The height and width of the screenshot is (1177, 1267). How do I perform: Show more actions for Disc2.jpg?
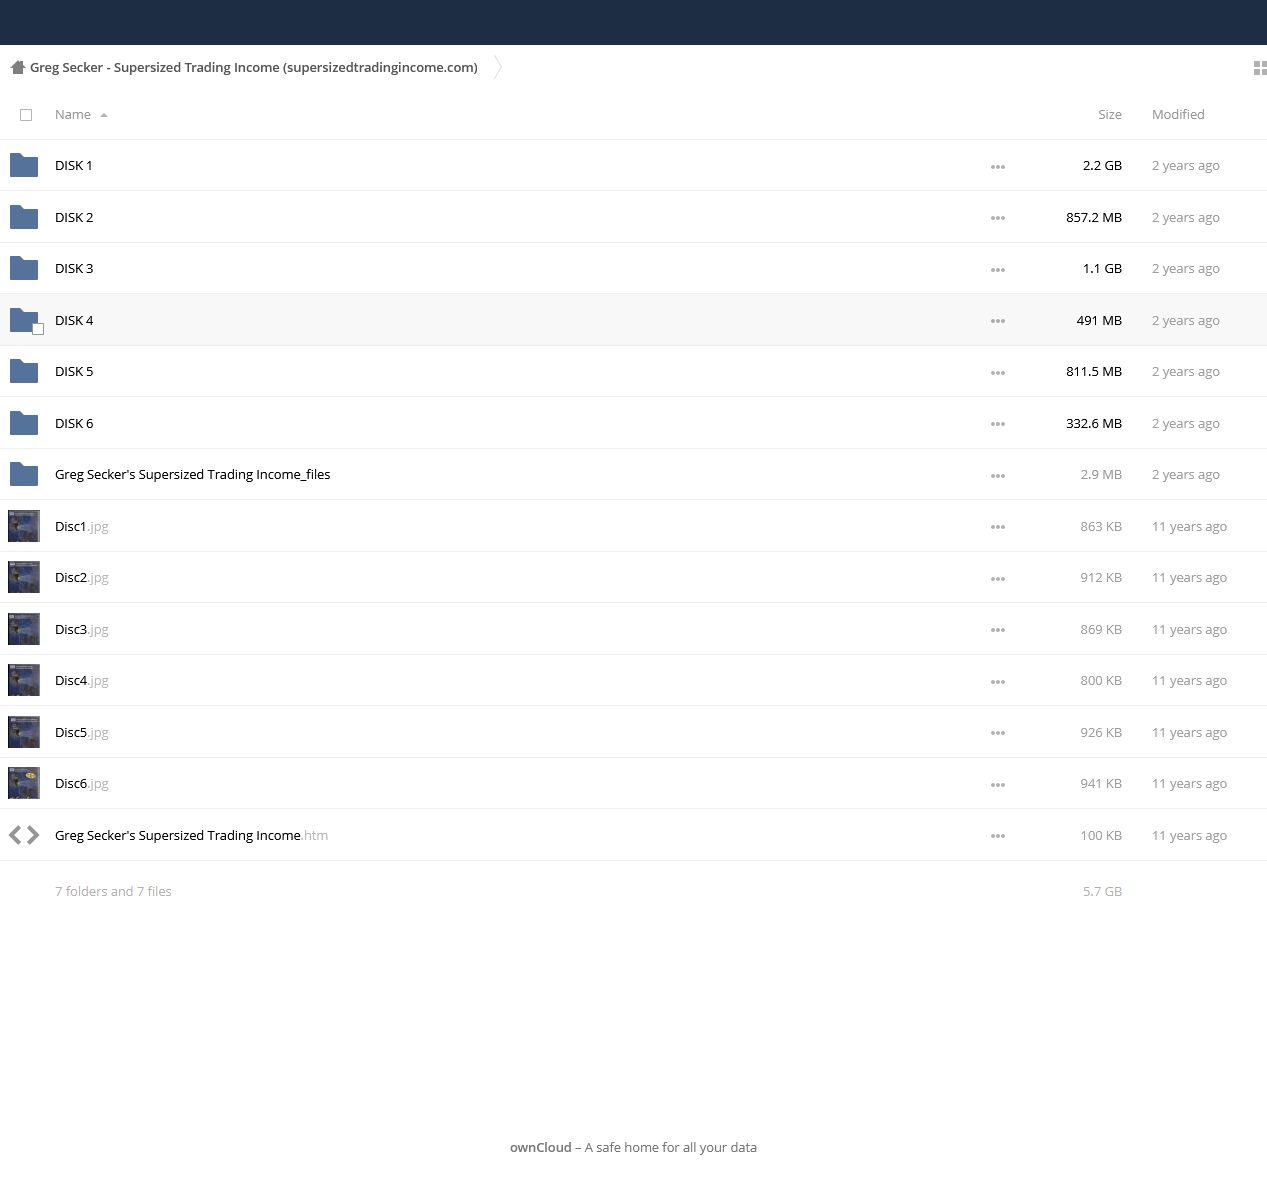click(998, 579)
